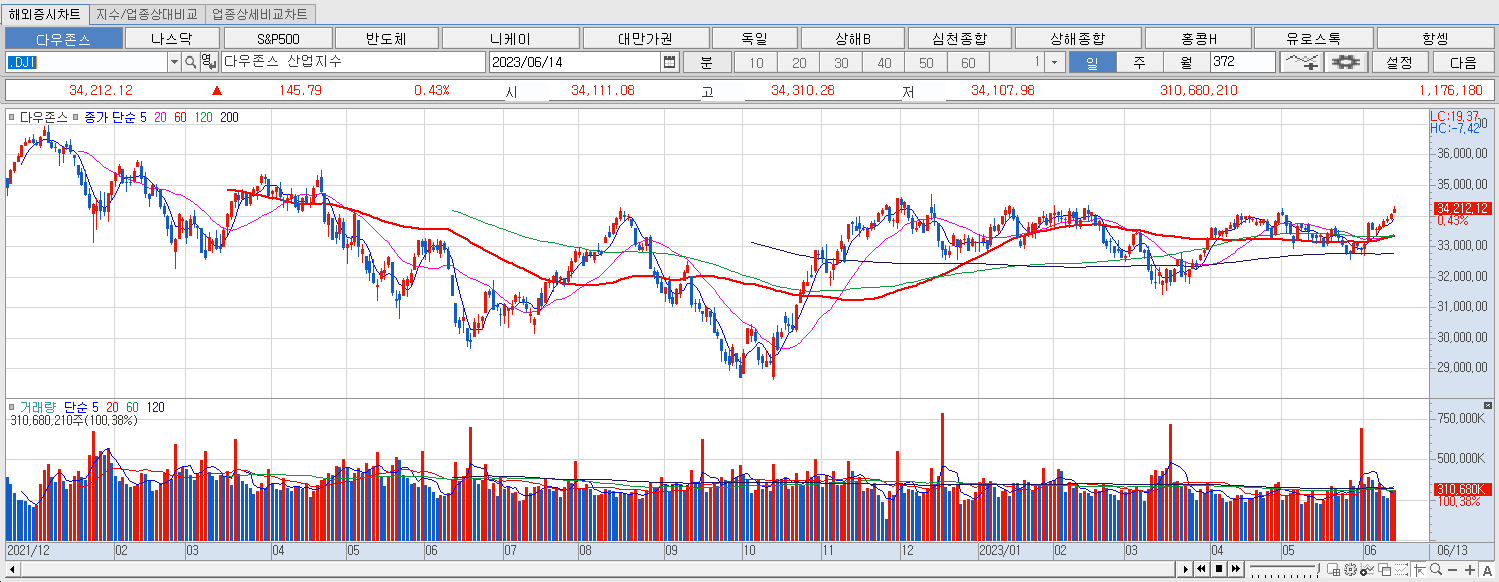Open the symbol search magnifier icon
1499x582 pixels.
[191, 62]
